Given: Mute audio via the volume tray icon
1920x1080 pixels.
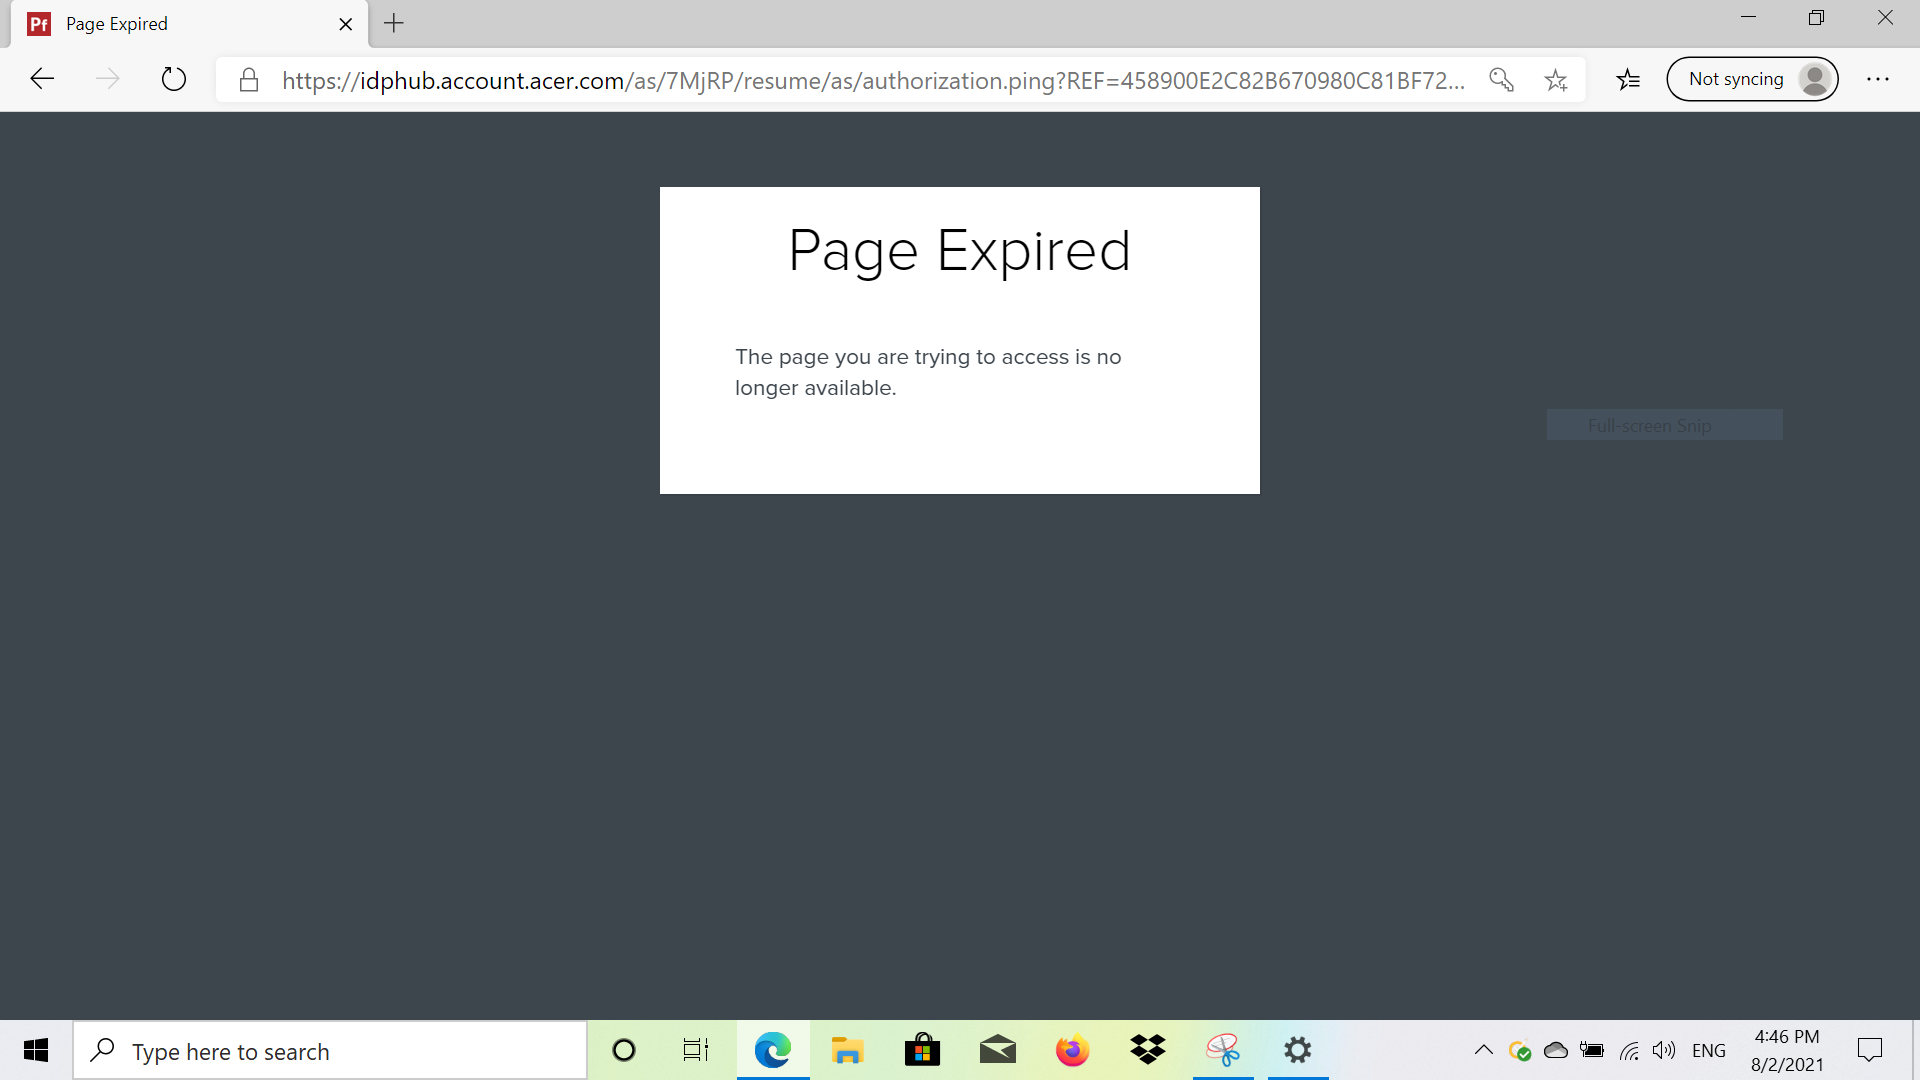Looking at the screenshot, I should click(1664, 1050).
